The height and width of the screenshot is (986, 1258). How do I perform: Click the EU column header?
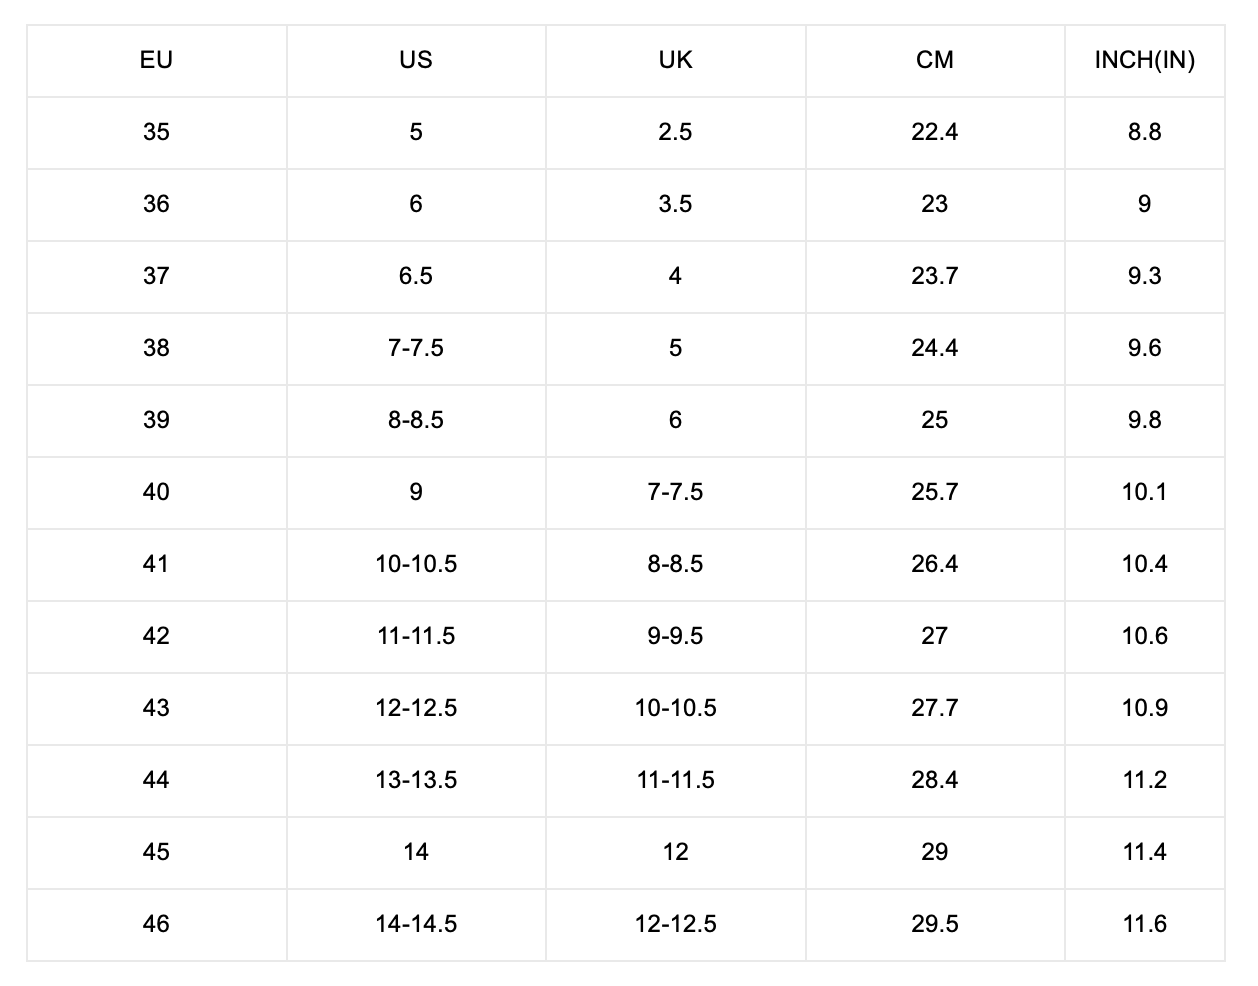(x=156, y=60)
